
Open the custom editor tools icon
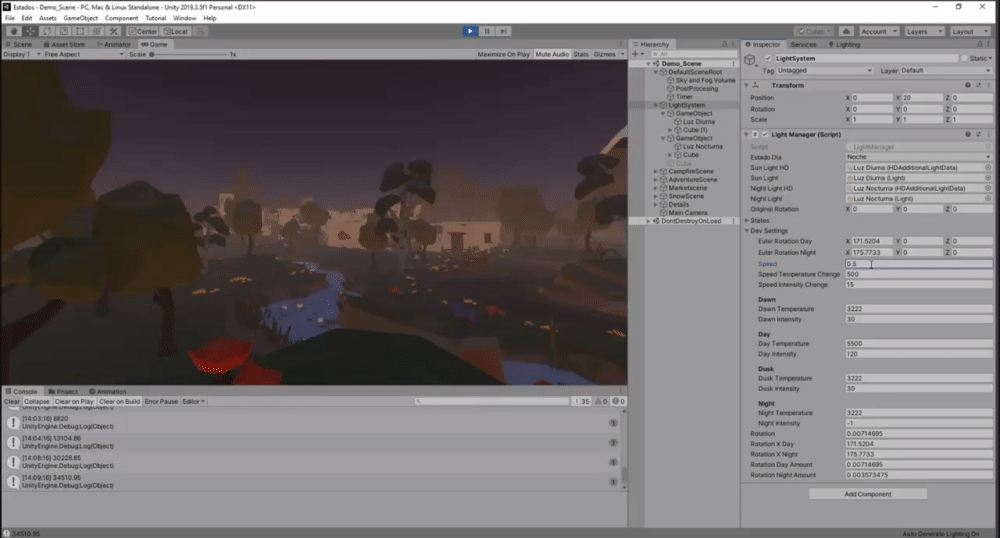pos(114,31)
